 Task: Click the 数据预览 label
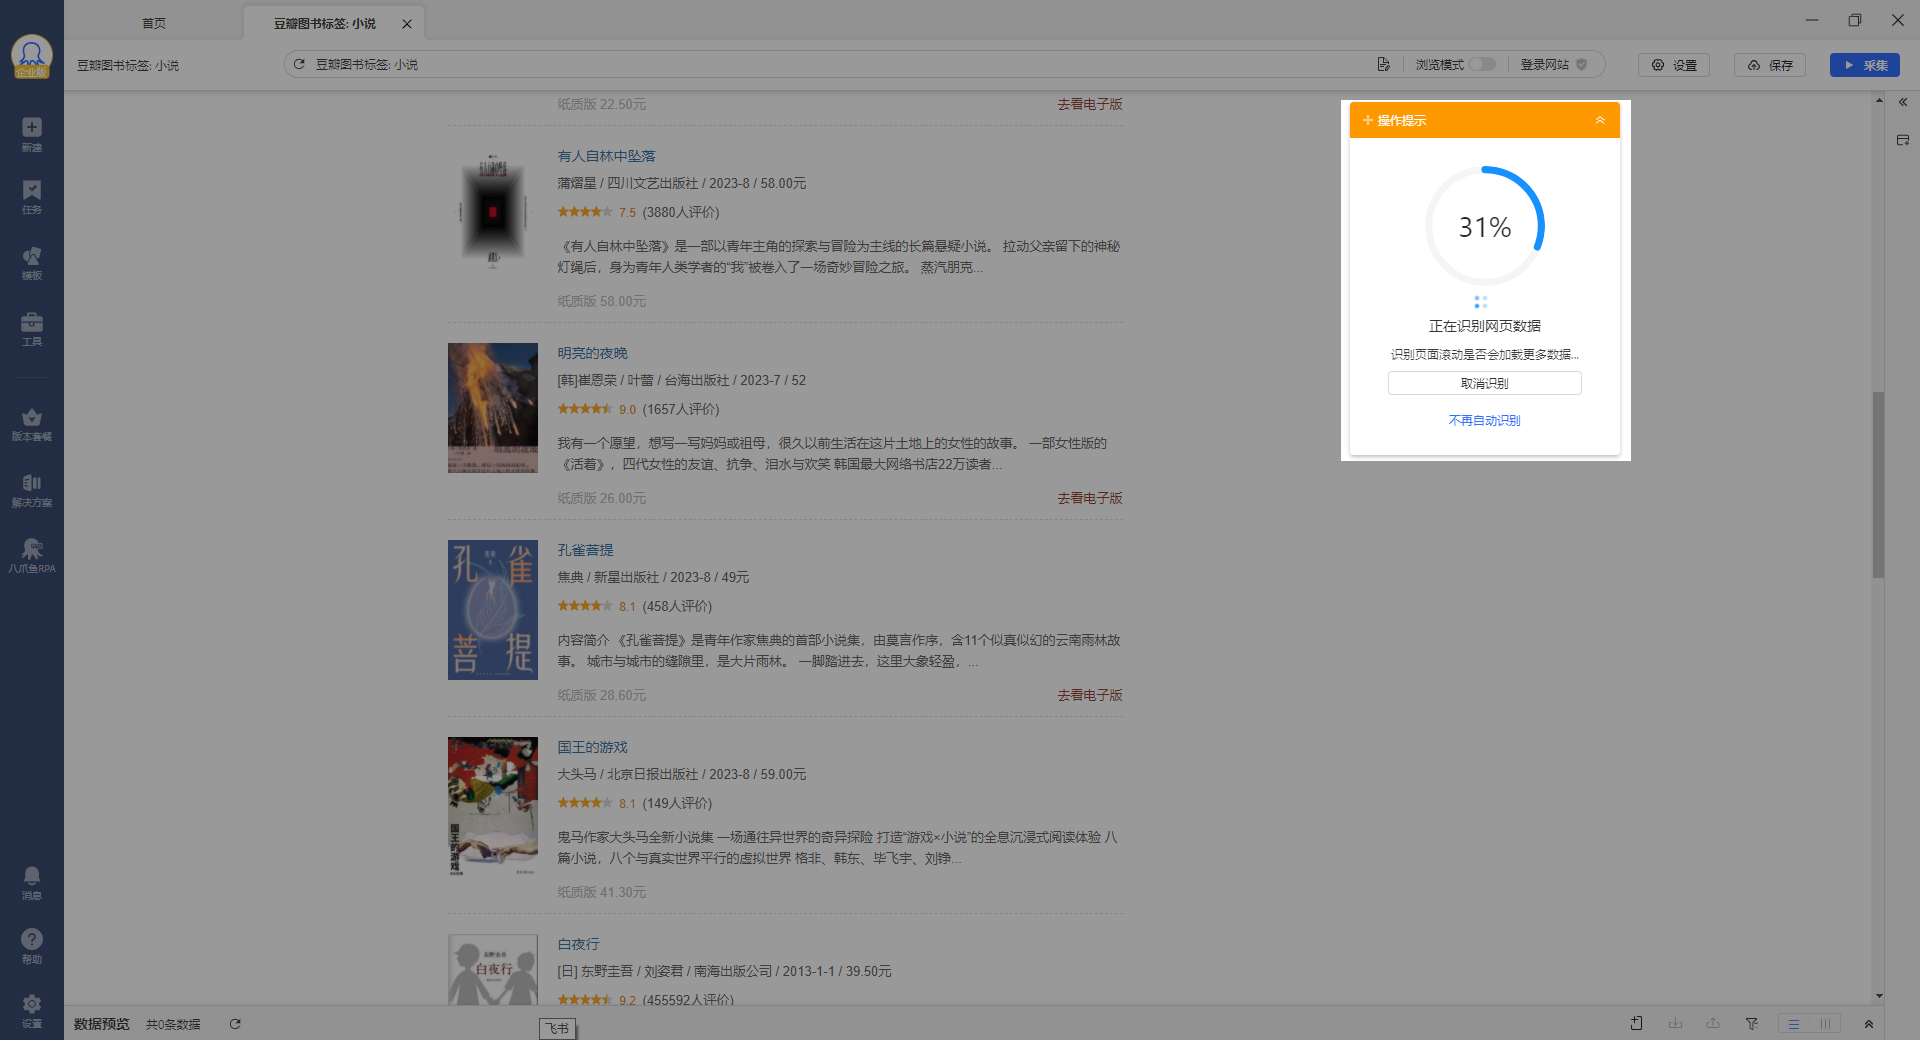(x=102, y=1024)
